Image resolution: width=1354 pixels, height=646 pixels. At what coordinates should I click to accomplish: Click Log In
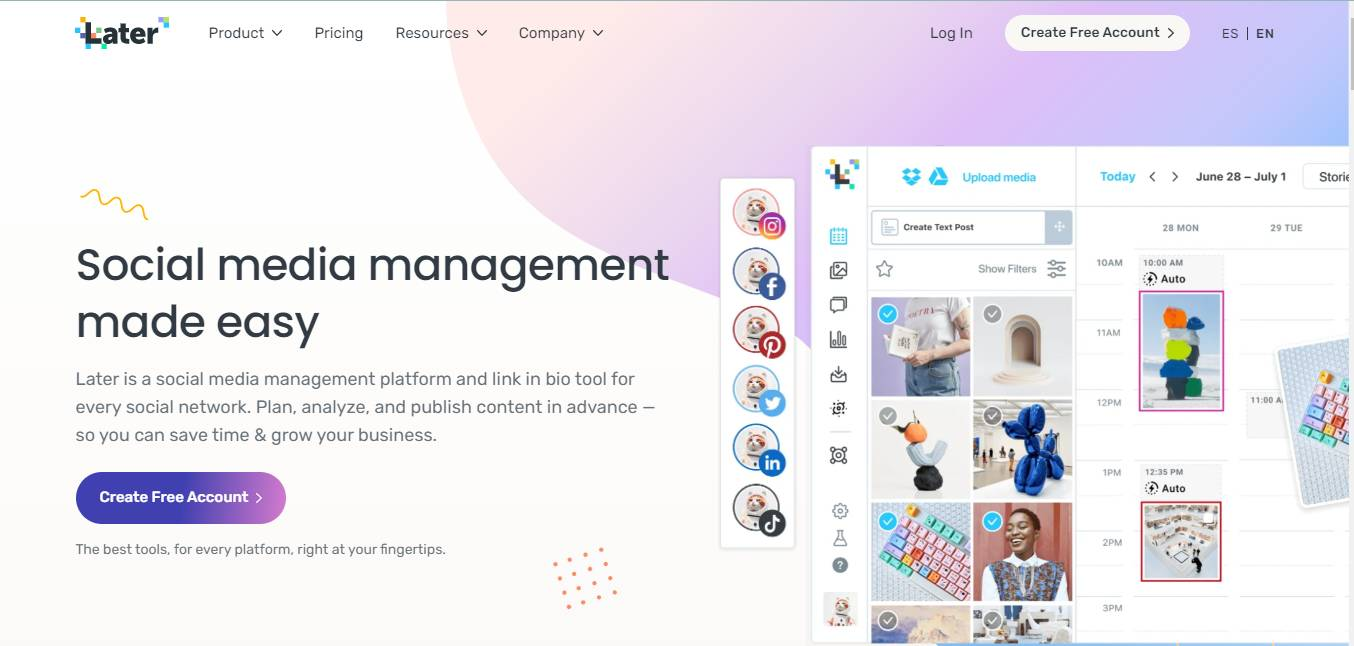[x=951, y=33]
